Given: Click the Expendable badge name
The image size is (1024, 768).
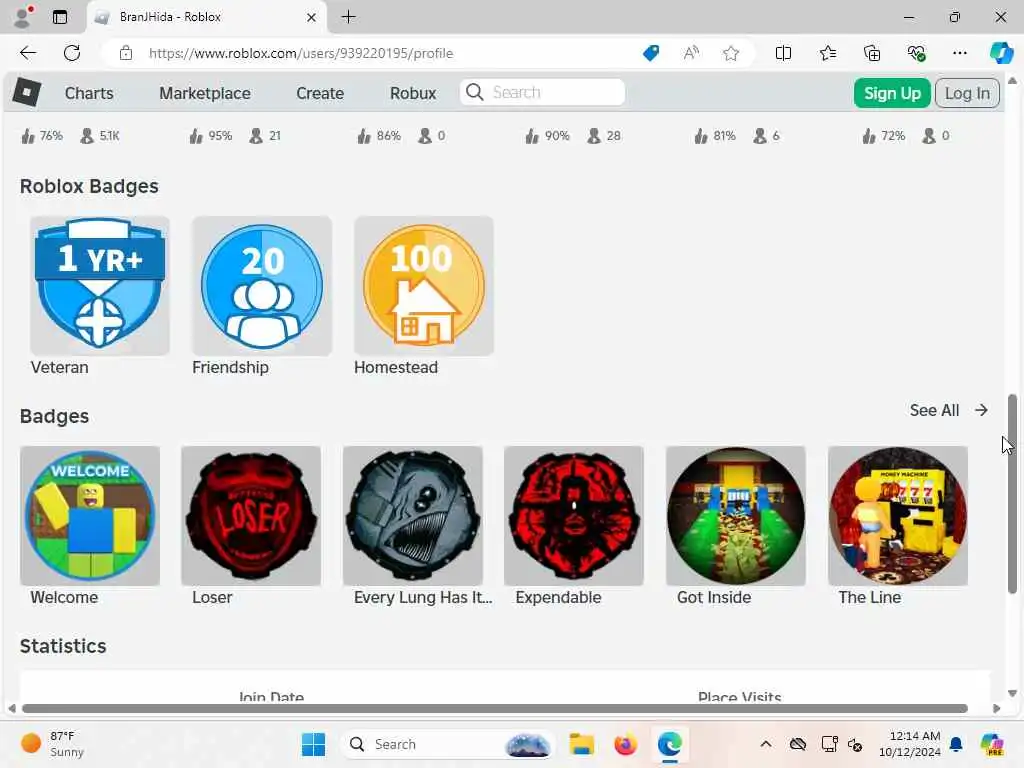Looking at the screenshot, I should pos(558,597).
